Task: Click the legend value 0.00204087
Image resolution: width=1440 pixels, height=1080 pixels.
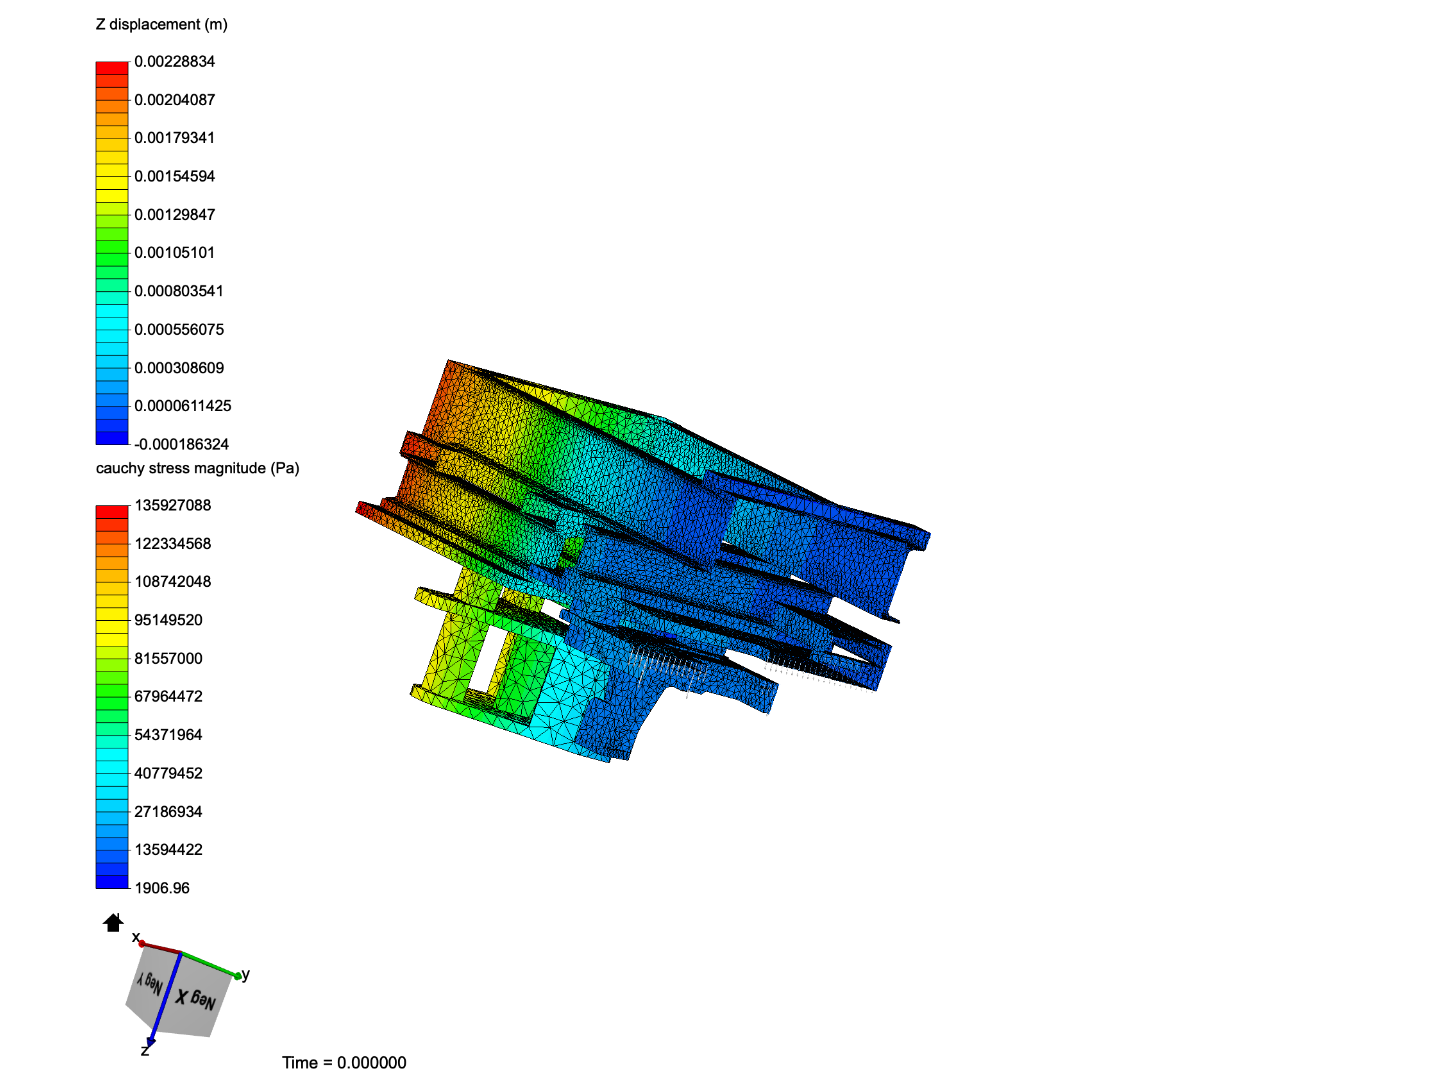Action: pos(175,99)
